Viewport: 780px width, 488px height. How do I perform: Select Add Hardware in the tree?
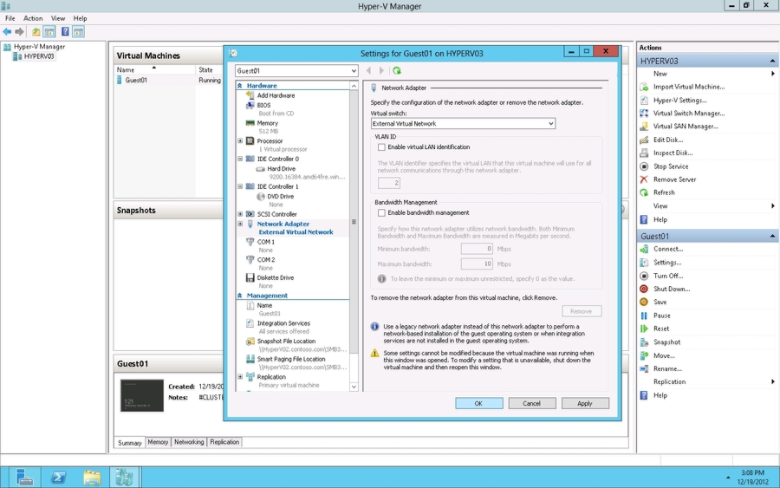pyautogui.click(x=276, y=96)
